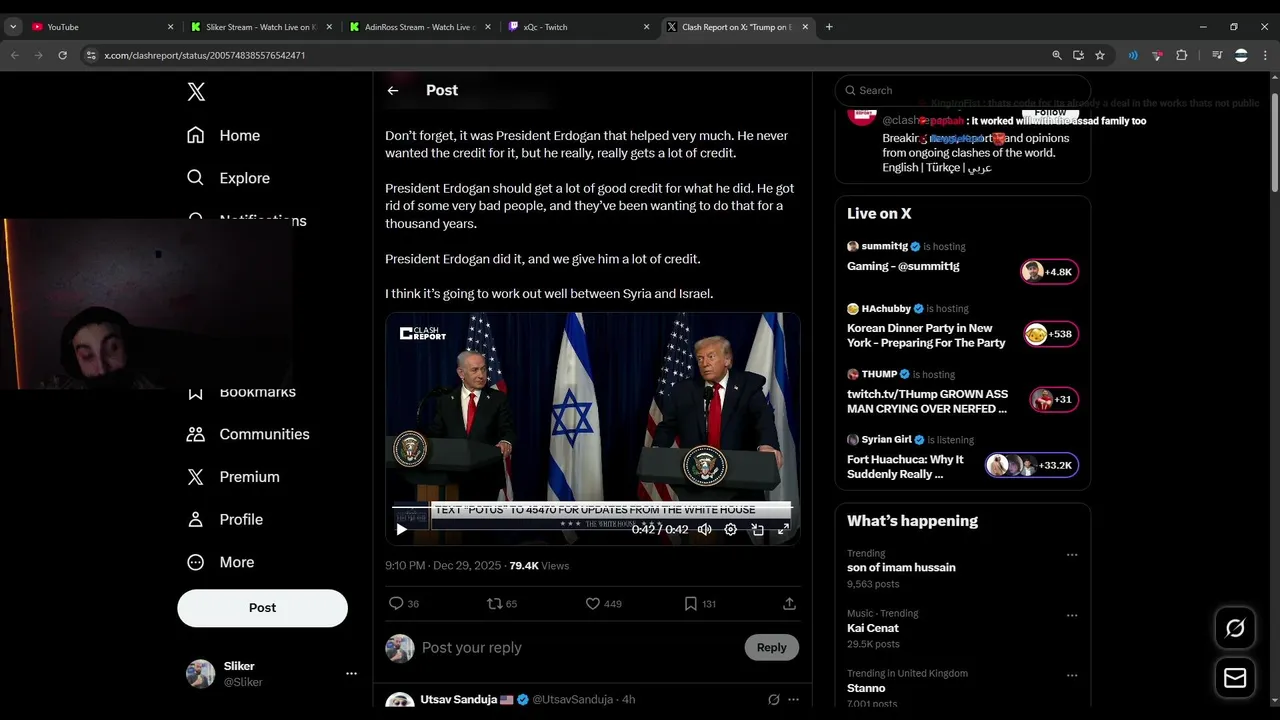Click the X Search box
This screenshot has width=1280, height=720.
(x=963, y=90)
